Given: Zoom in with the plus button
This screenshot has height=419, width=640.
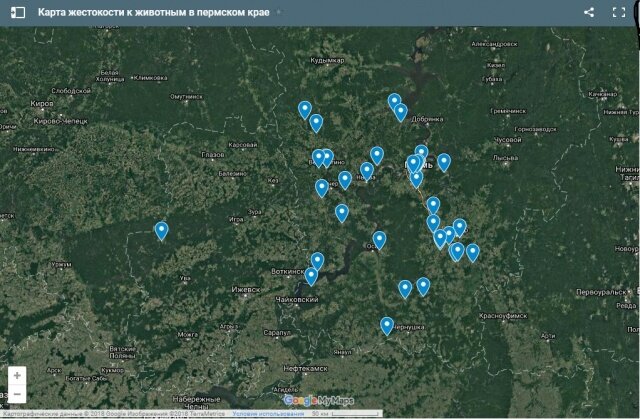Looking at the screenshot, I should pos(17,375).
